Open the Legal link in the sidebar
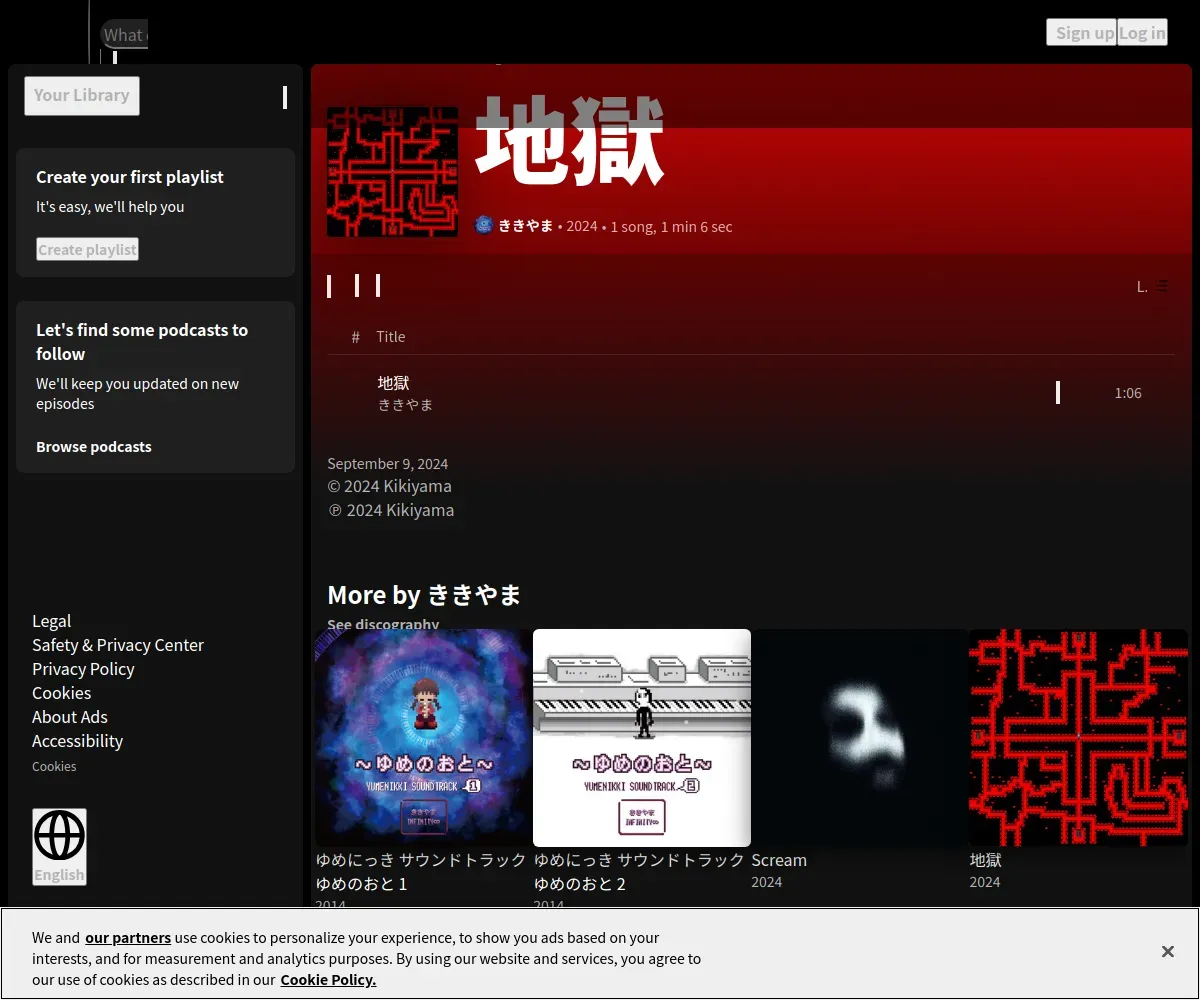Screen dimensions: 1200x1000 click(51, 621)
